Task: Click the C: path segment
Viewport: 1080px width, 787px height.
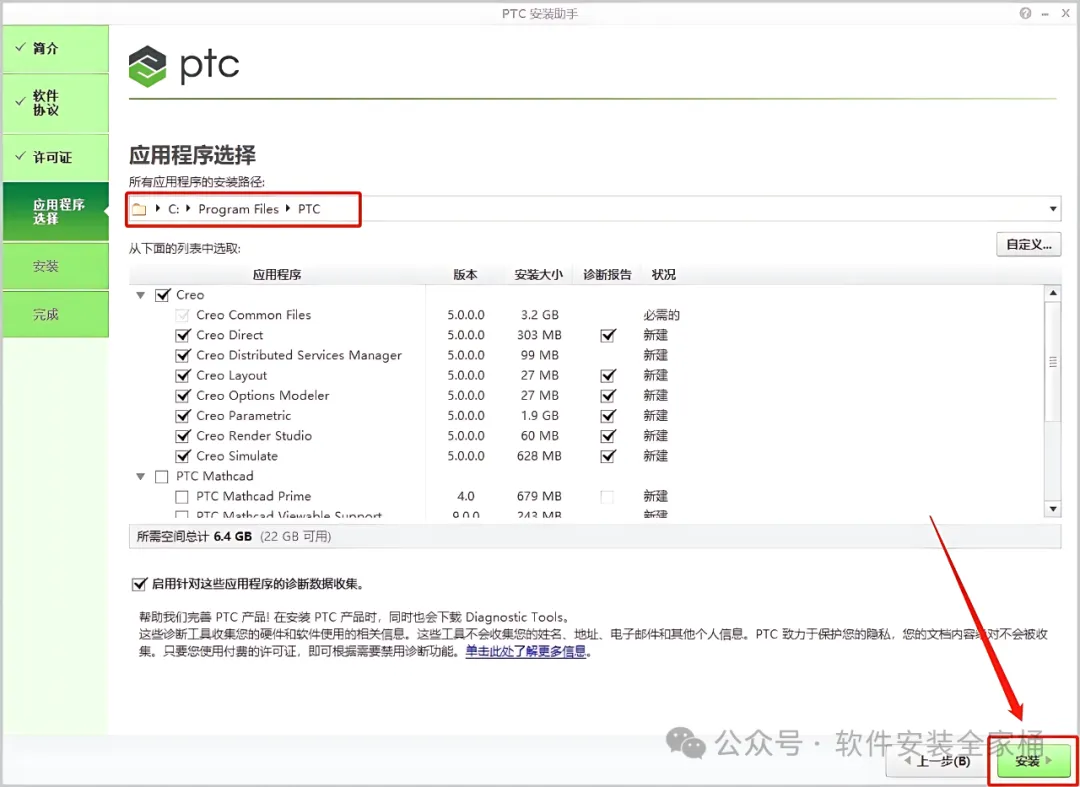Action: 174,209
